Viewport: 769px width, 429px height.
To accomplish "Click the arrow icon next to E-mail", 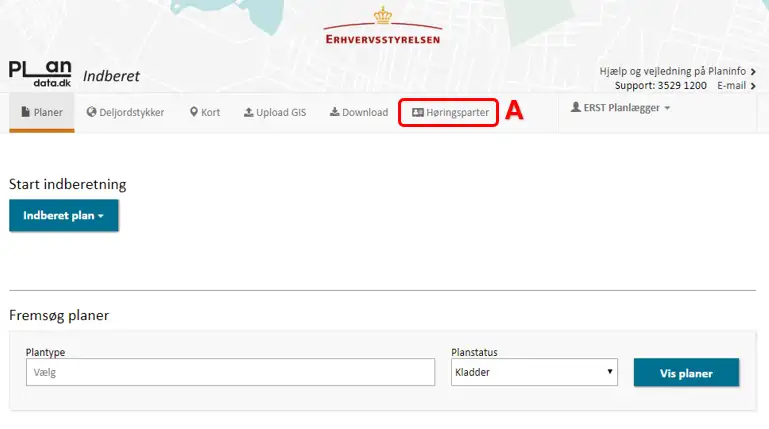I will pyautogui.click(x=752, y=86).
